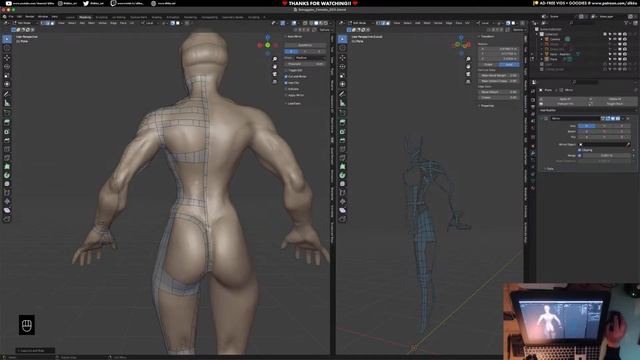Expand Properties section in right viewport sidebar

487,106
